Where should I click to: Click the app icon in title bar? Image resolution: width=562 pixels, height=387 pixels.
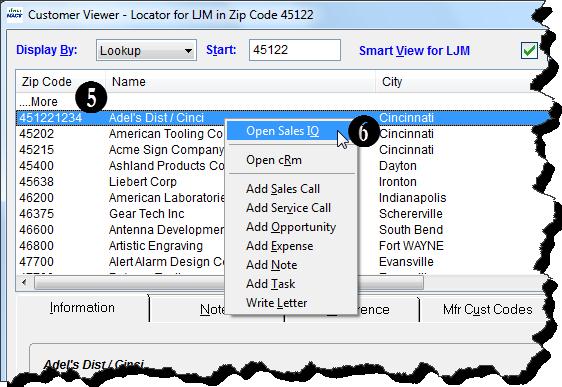14,15
